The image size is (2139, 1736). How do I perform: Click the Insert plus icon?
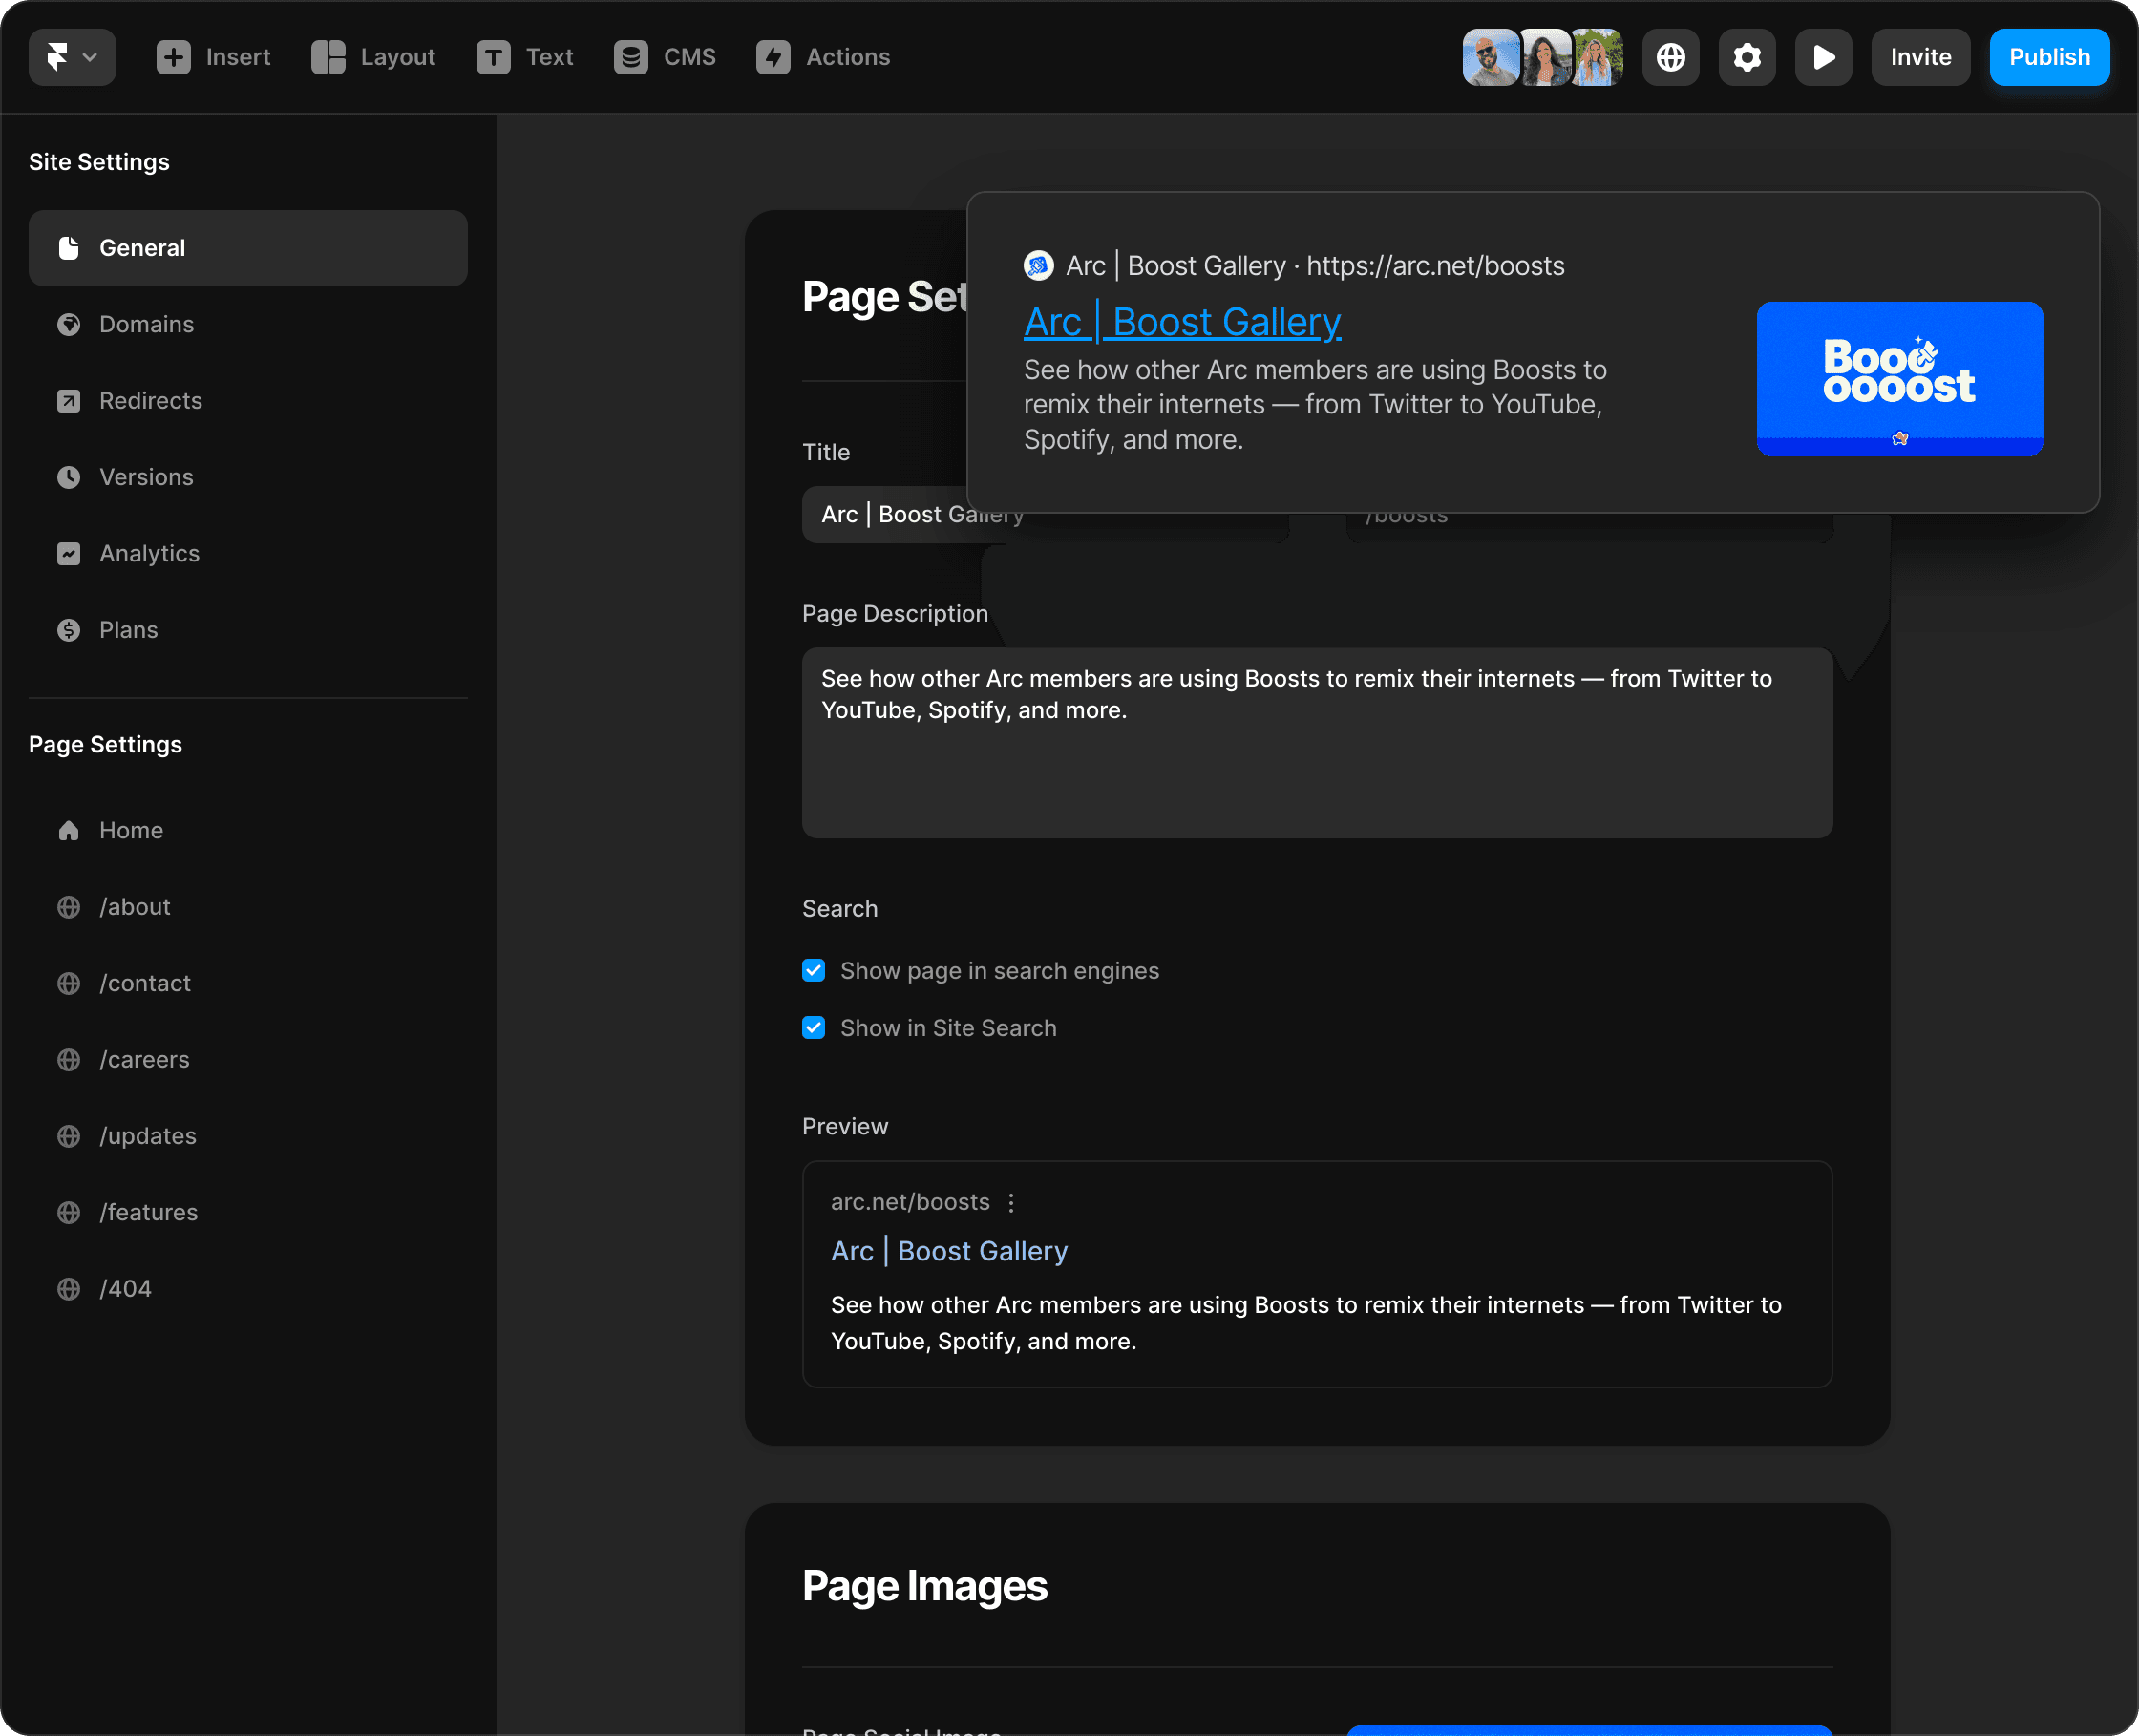[173, 57]
